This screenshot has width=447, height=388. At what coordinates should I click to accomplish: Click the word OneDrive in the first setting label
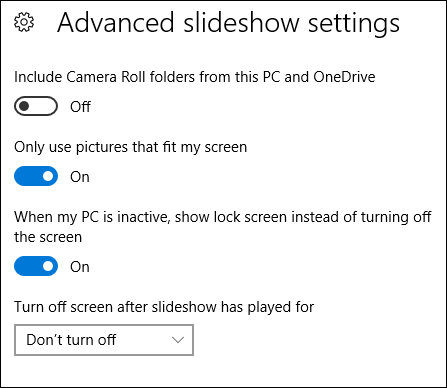pos(344,77)
